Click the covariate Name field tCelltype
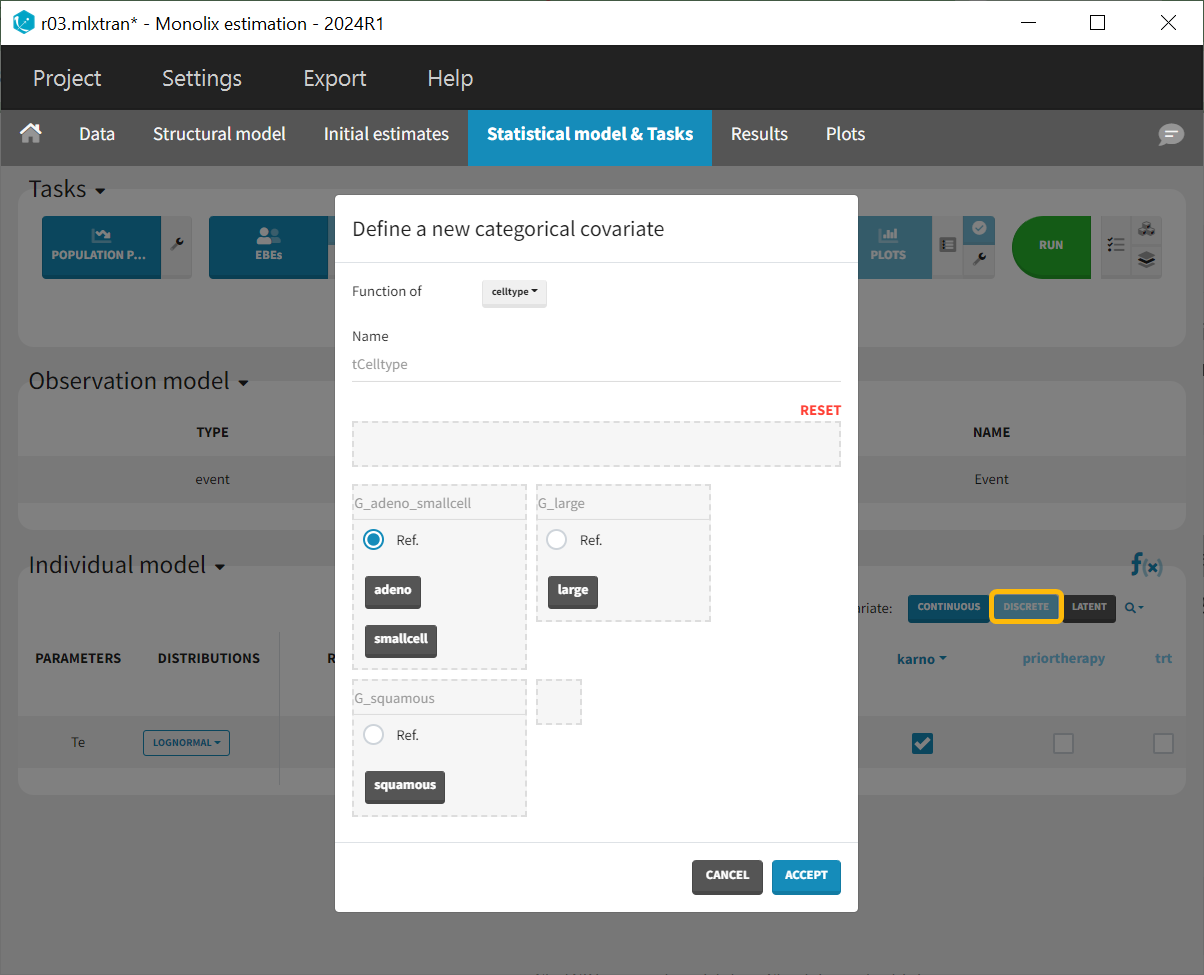Image resolution: width=1204 pixels, height=975 pixels. point(596,365)
